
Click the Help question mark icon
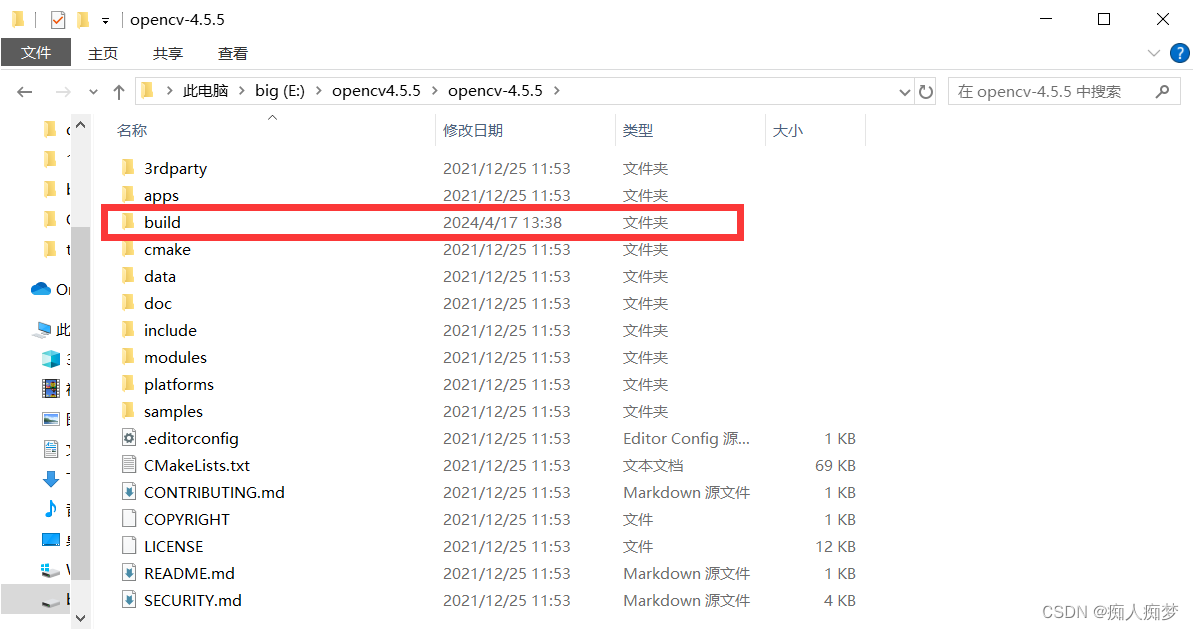[x=1180, y=53]
